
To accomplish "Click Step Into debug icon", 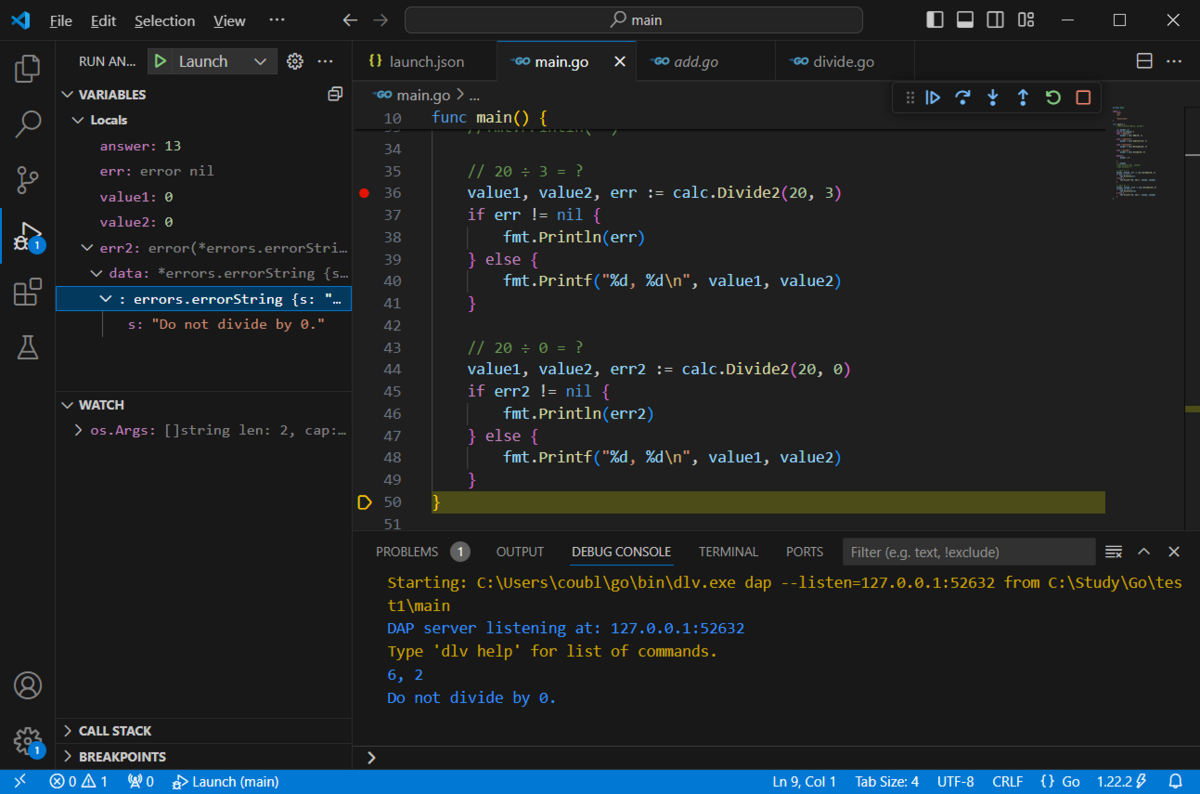I will pyautogui.click(x=992, y=97).
